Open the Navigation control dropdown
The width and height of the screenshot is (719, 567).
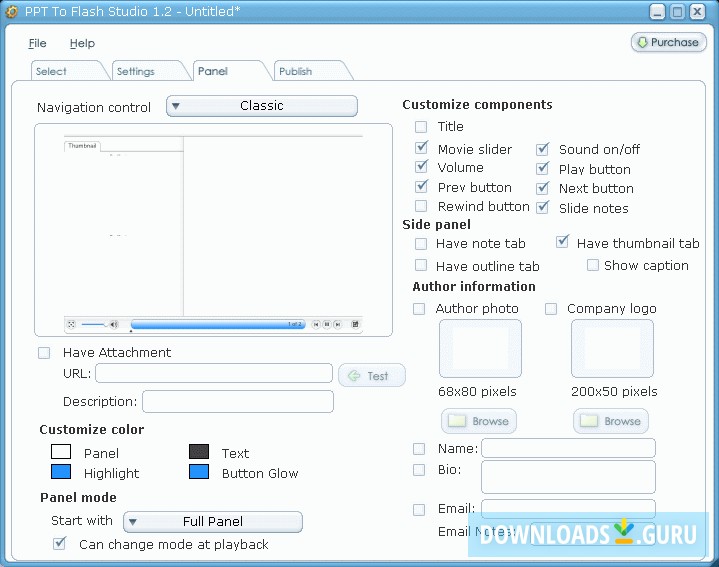click(x=262, y=106)
